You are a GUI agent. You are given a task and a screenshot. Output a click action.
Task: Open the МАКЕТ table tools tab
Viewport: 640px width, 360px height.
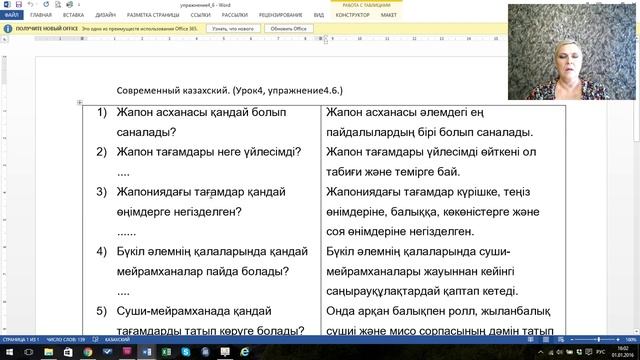389,15
